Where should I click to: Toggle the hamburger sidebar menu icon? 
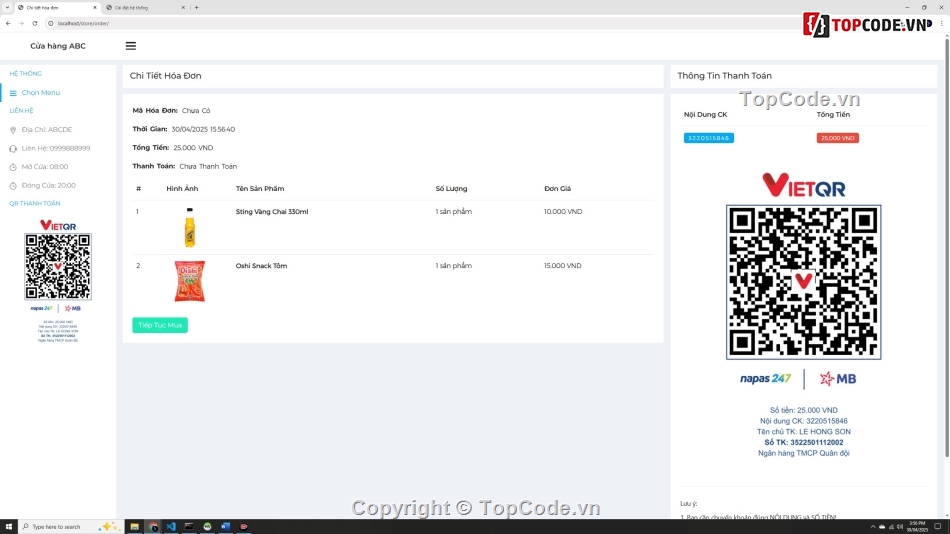coord(131,46)
